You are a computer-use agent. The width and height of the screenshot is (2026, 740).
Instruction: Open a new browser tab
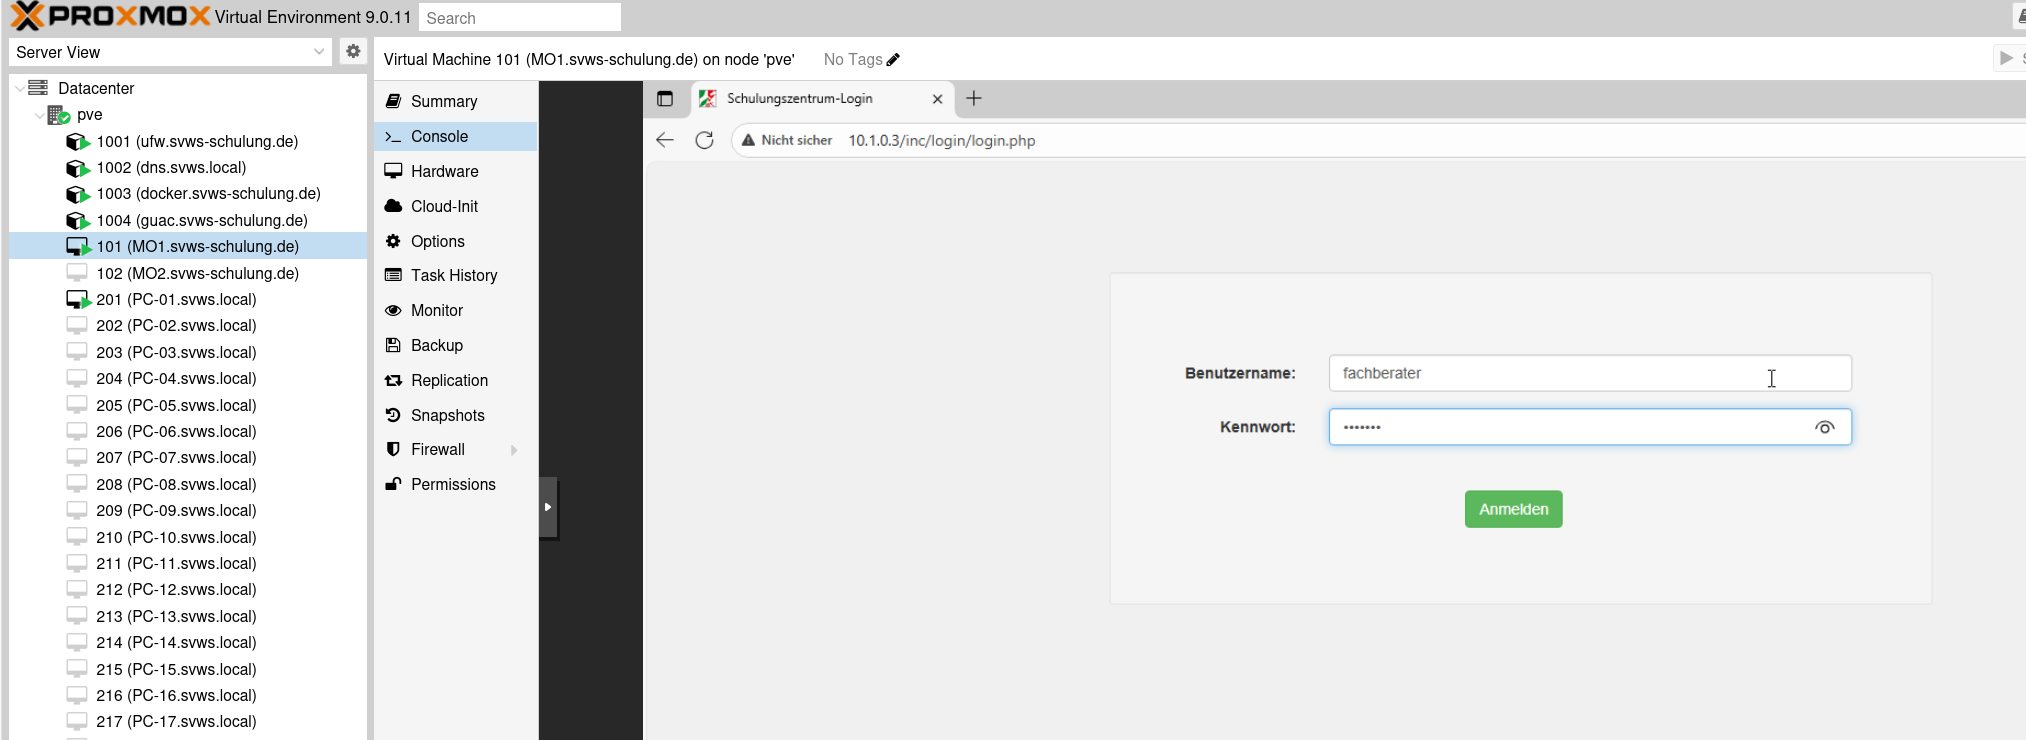974,98
